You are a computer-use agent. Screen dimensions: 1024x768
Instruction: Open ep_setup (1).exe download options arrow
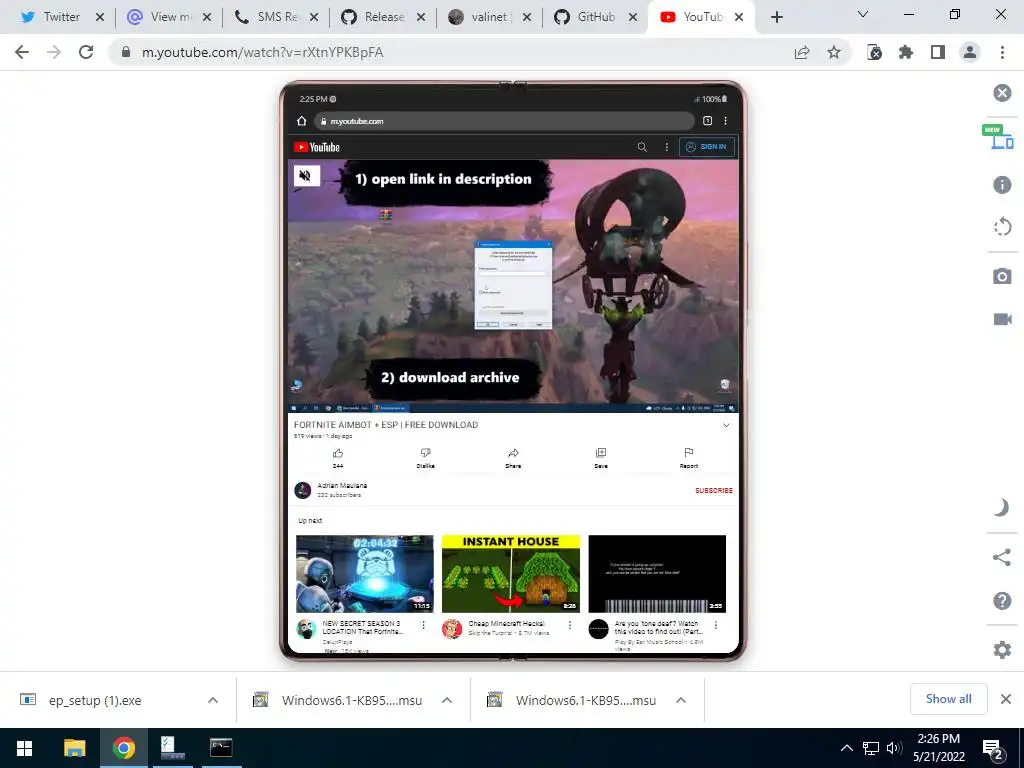213,700
